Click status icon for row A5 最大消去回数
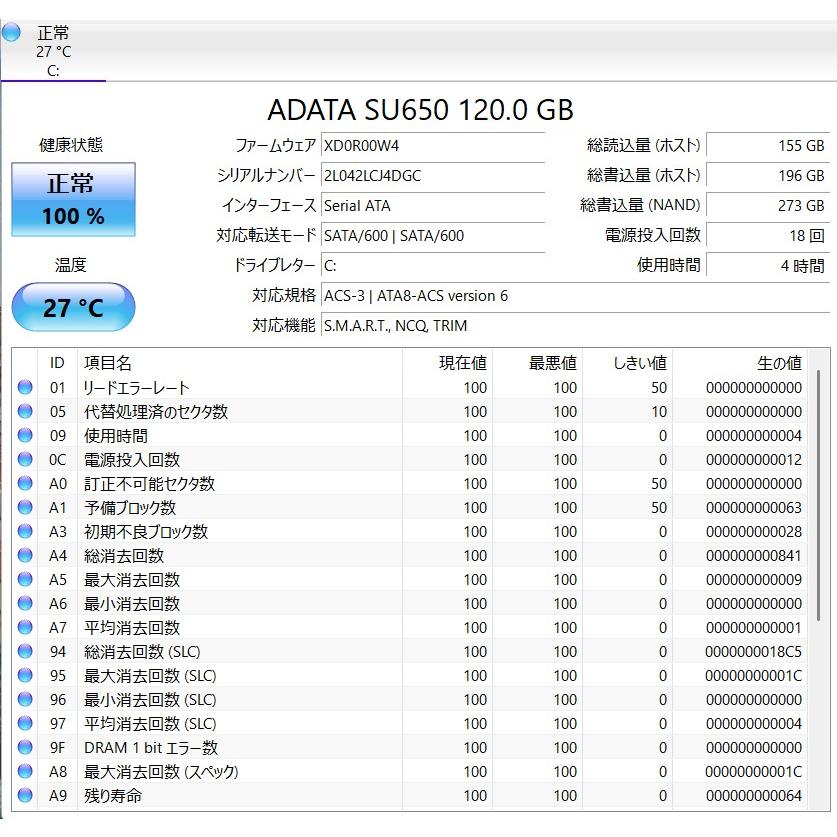 (x=25, y=579)
